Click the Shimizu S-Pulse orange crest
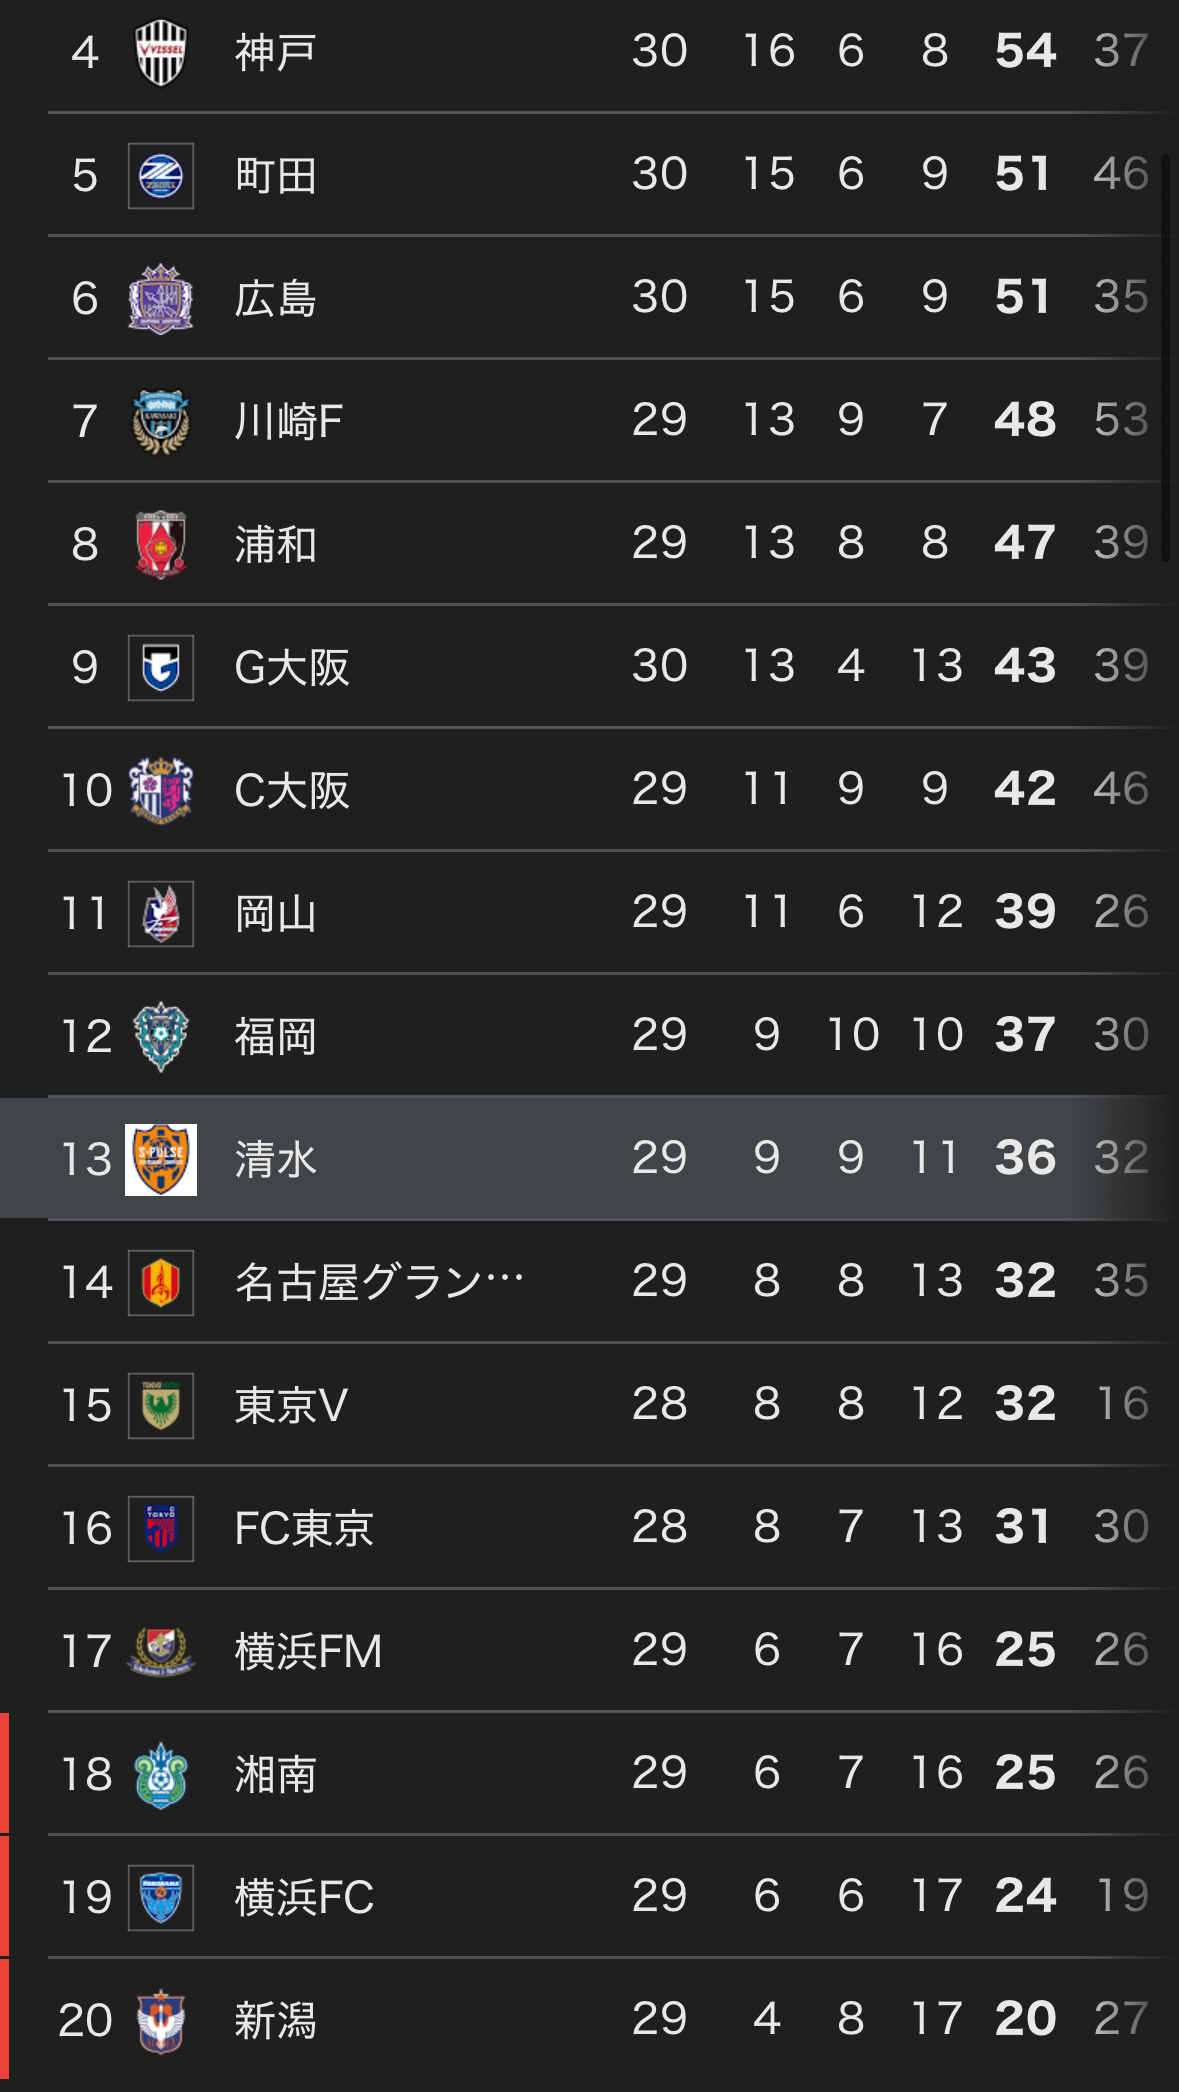Image resolution: width=1179 pixels, height=2092 pixels. click(161, 1160)
